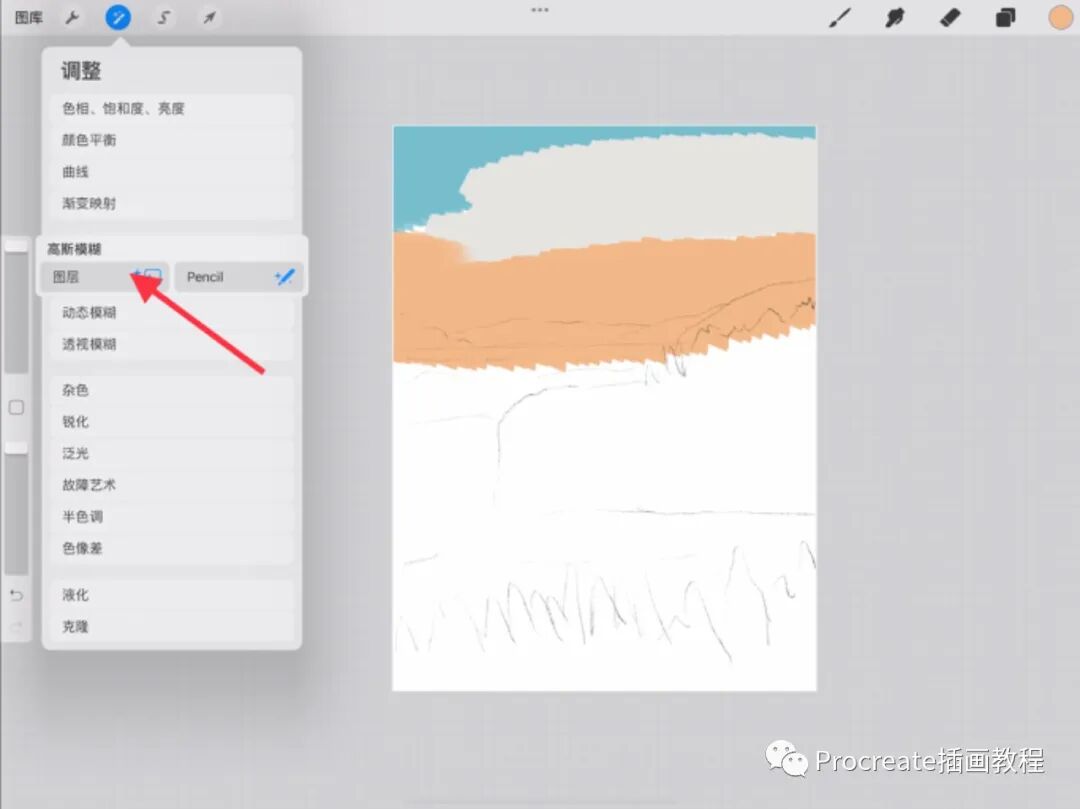The image size is (1080, 809).
Task: Select the Smudge tool
Action: pos(895,17)
